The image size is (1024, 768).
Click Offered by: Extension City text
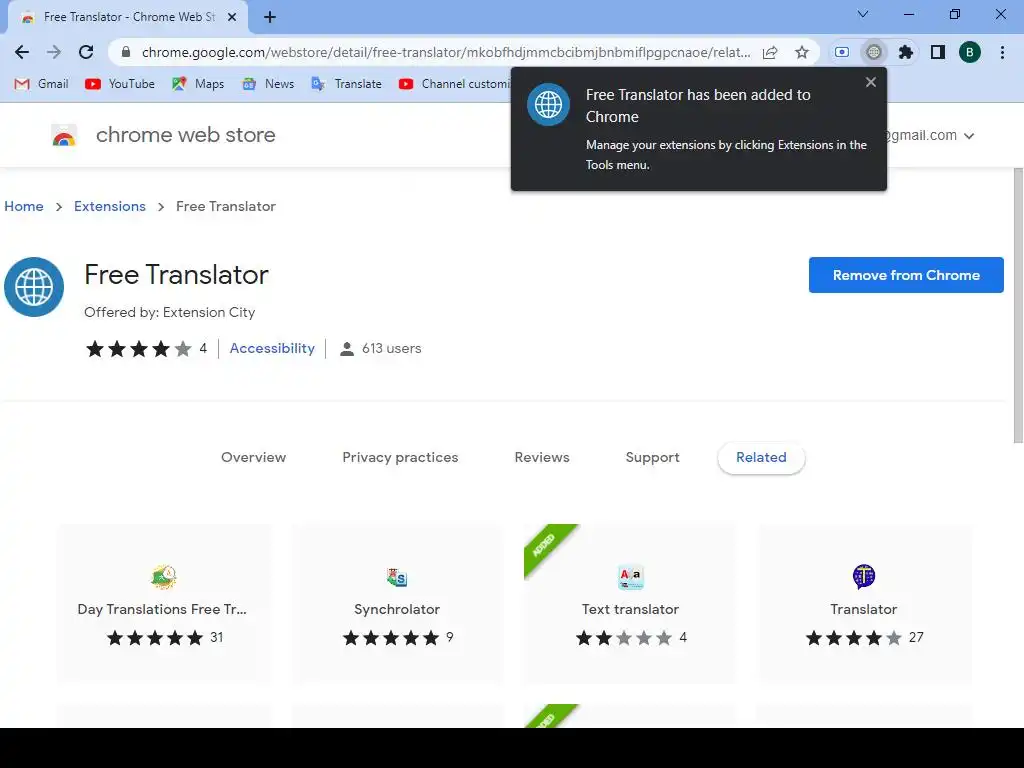tap(170, 312)
